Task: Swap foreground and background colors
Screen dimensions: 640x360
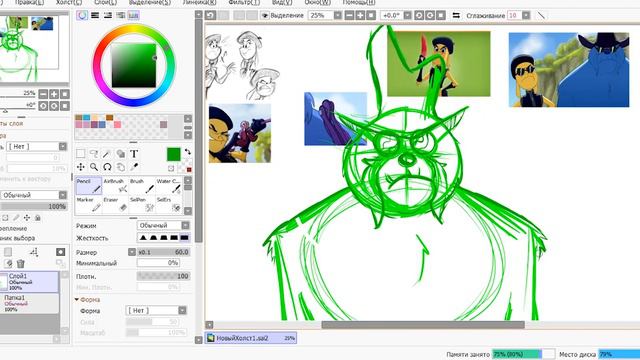Action: (188, 152)
